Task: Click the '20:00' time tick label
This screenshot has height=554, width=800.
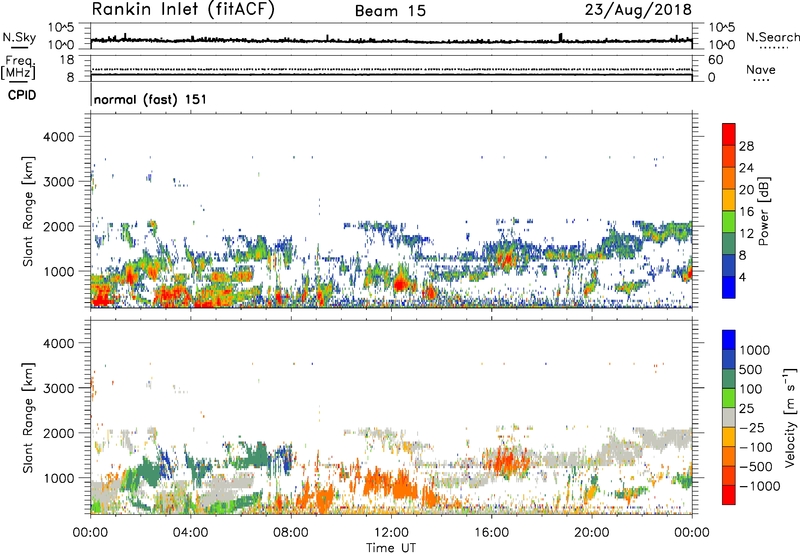Action: pyautogui.click(x=591, y=533)
